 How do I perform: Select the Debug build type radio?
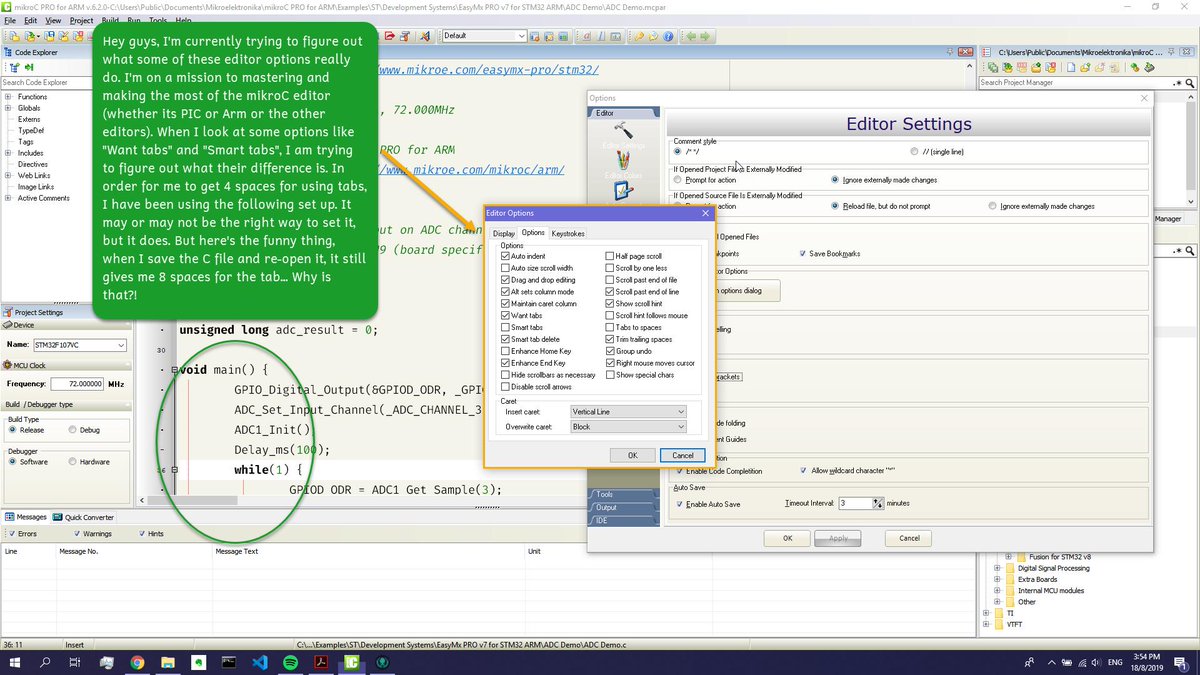pyautogui.click(x=72, y=430)
